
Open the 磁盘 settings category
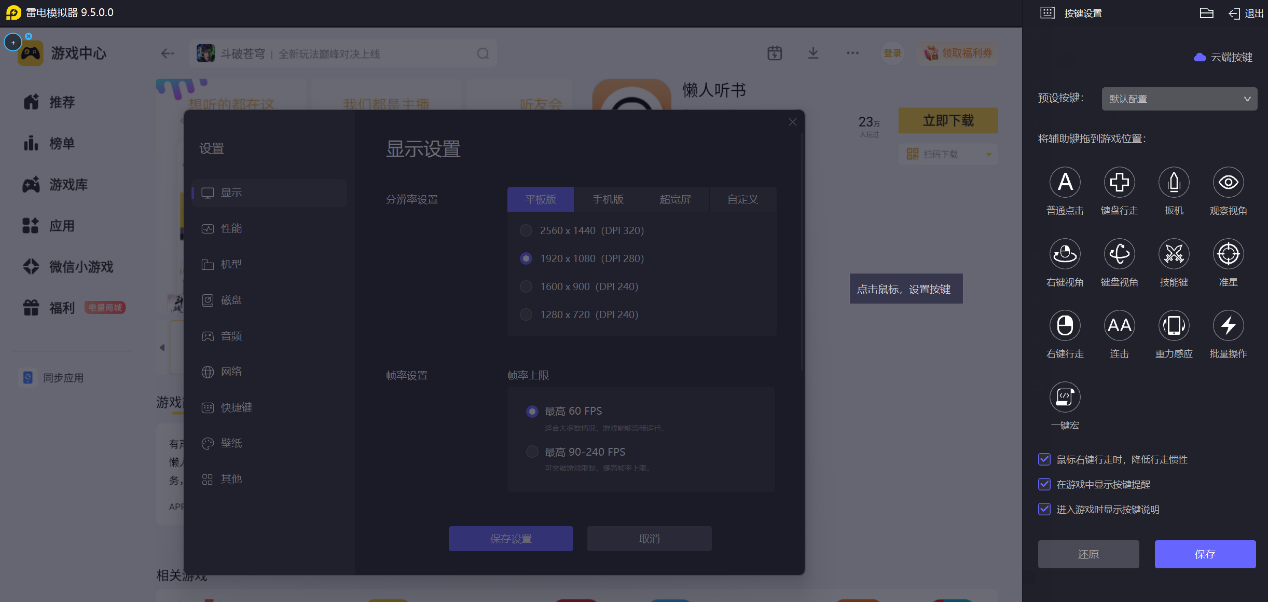[270, 300]
